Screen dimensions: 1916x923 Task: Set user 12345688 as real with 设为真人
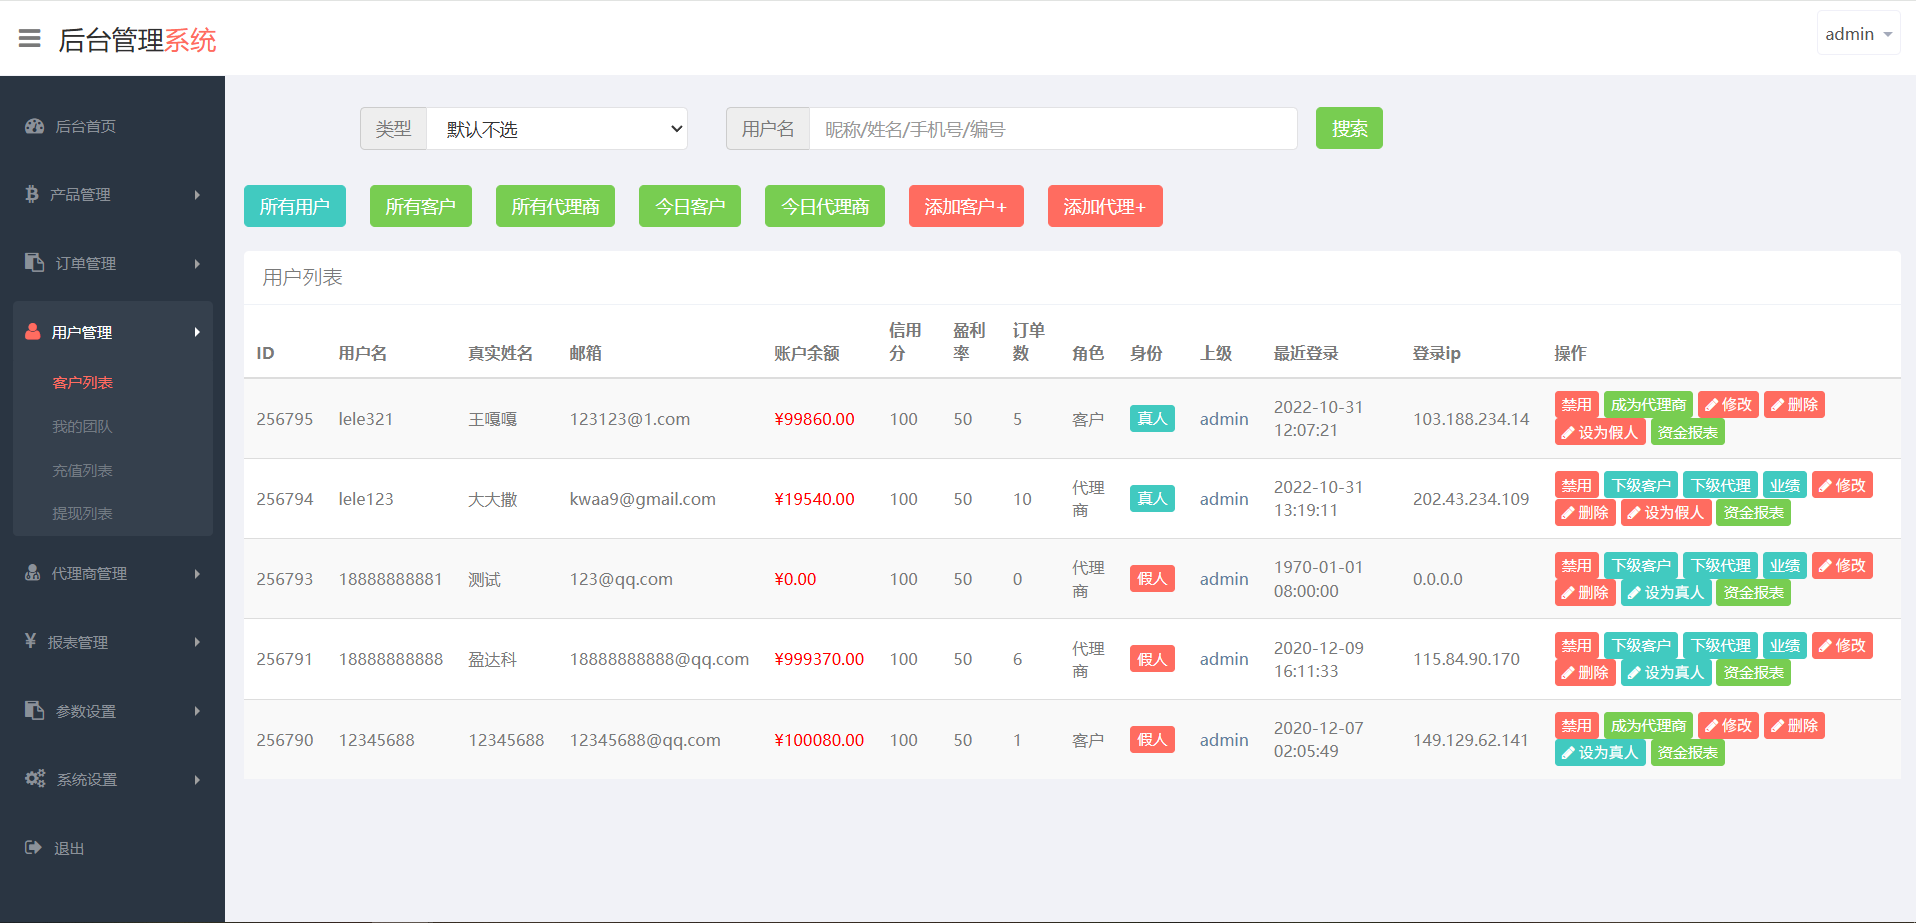[x=1599, y=753]
